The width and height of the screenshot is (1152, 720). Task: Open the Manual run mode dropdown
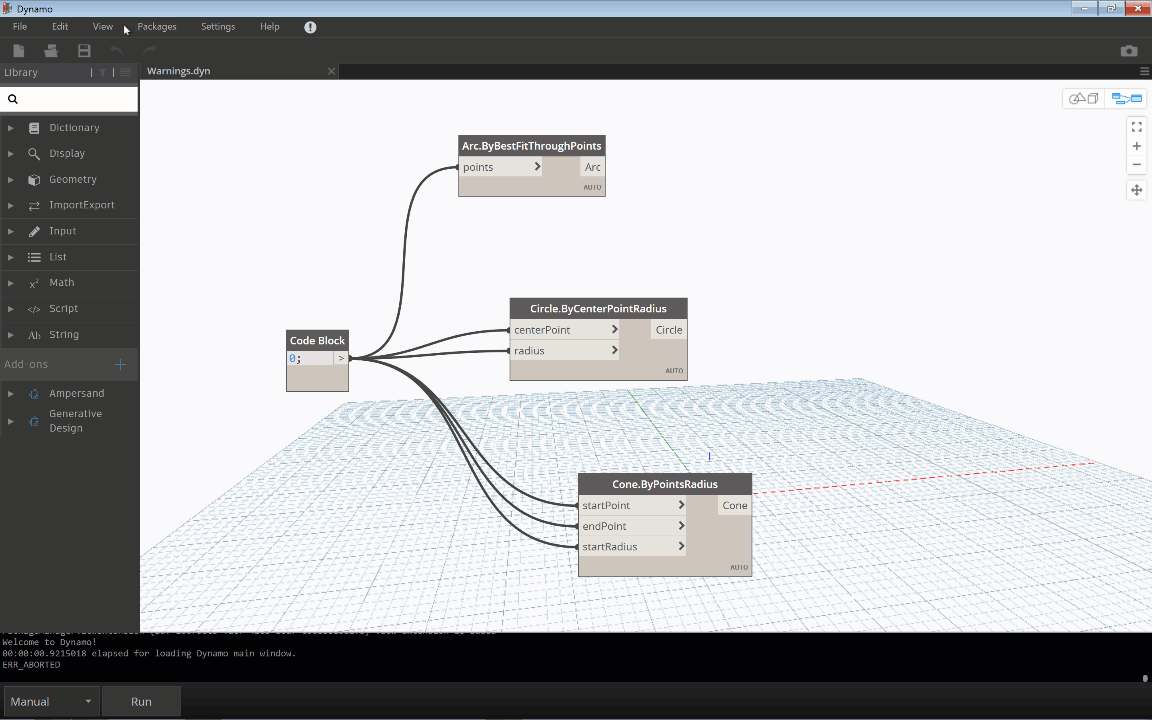pyautogui.click(x=51, y=702)
